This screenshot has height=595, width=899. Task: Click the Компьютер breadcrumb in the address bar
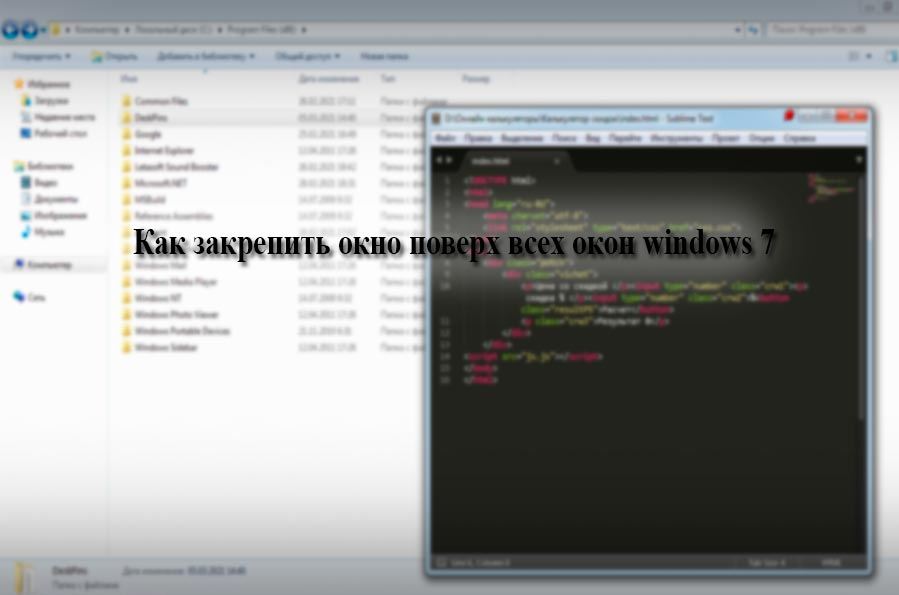97,29
